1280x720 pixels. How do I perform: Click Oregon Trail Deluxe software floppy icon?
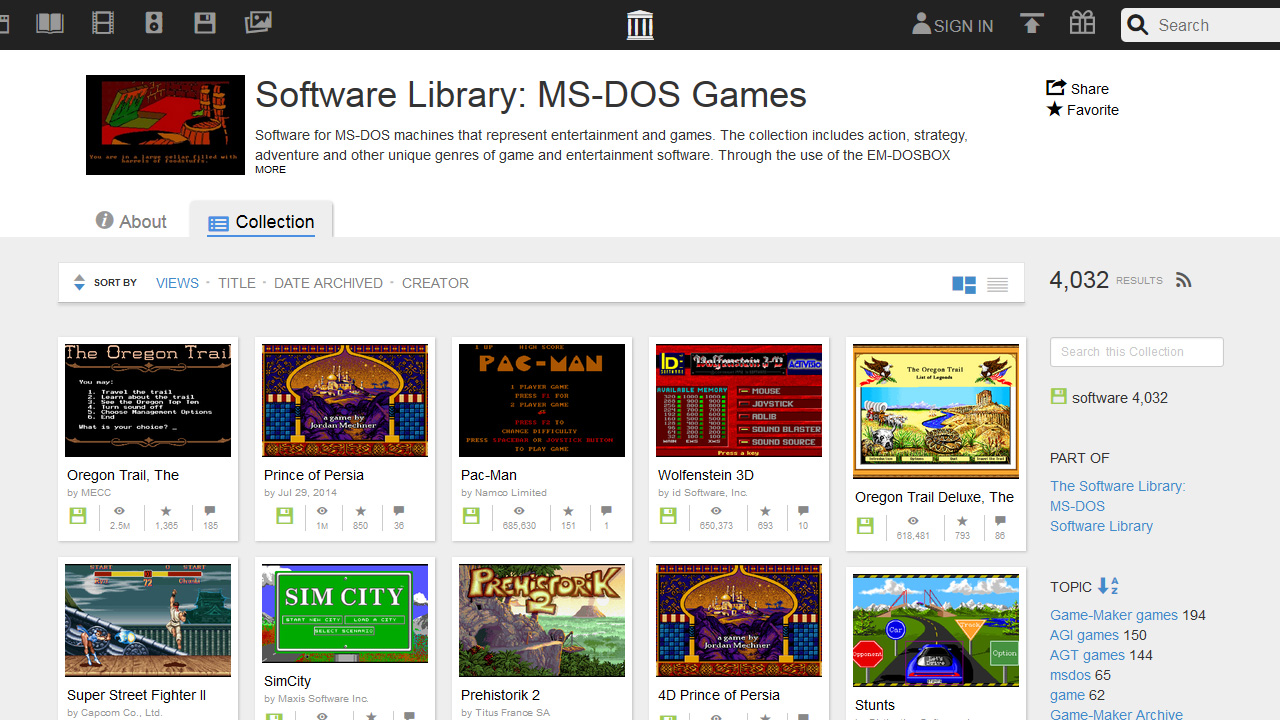(866, 526)
